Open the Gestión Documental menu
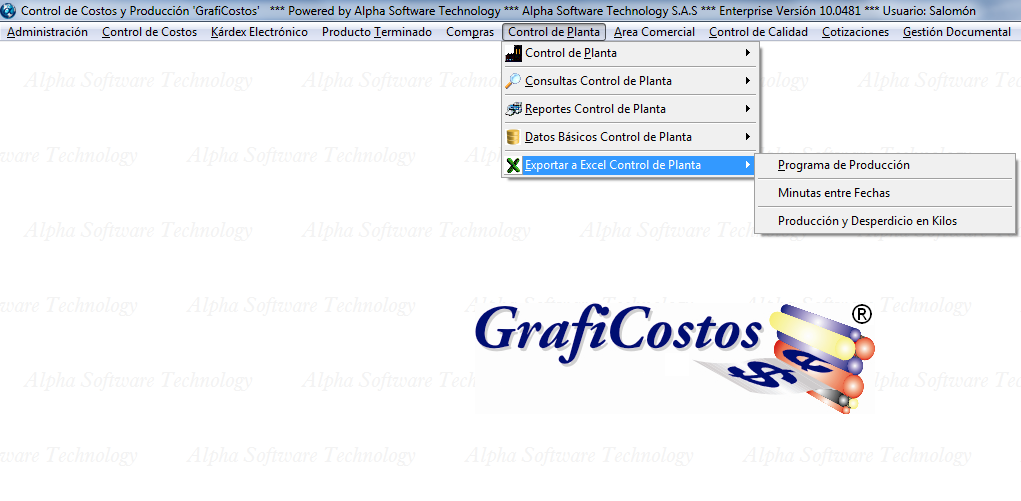1021x501 pixels. pos(956,32)
